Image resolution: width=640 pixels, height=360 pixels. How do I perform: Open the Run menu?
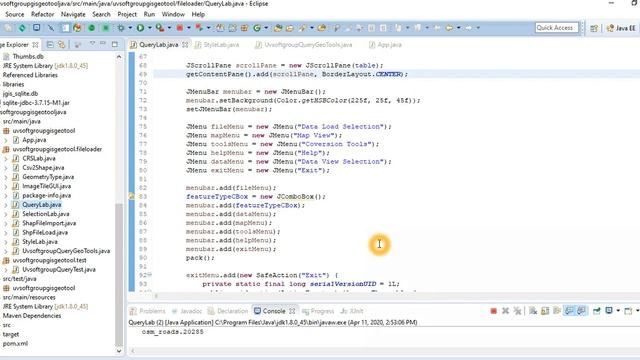[x=149, y=14]
